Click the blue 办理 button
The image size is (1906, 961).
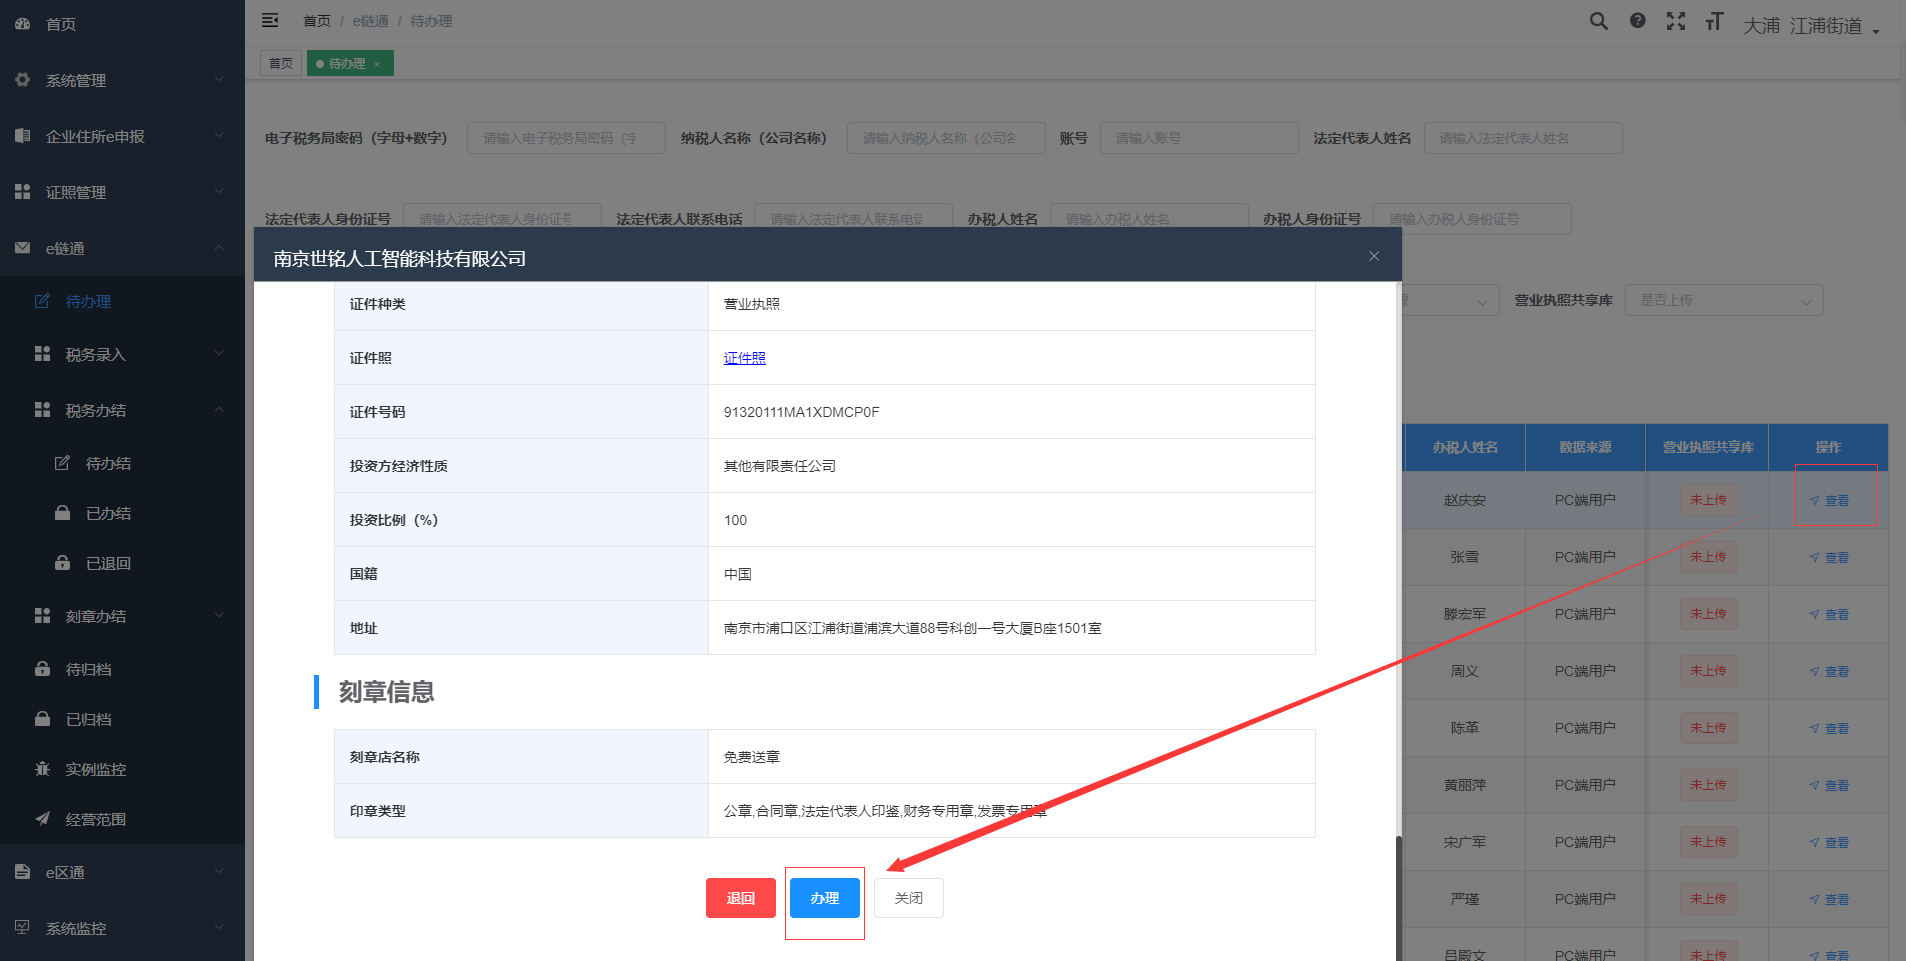click(x=825, y=898)
